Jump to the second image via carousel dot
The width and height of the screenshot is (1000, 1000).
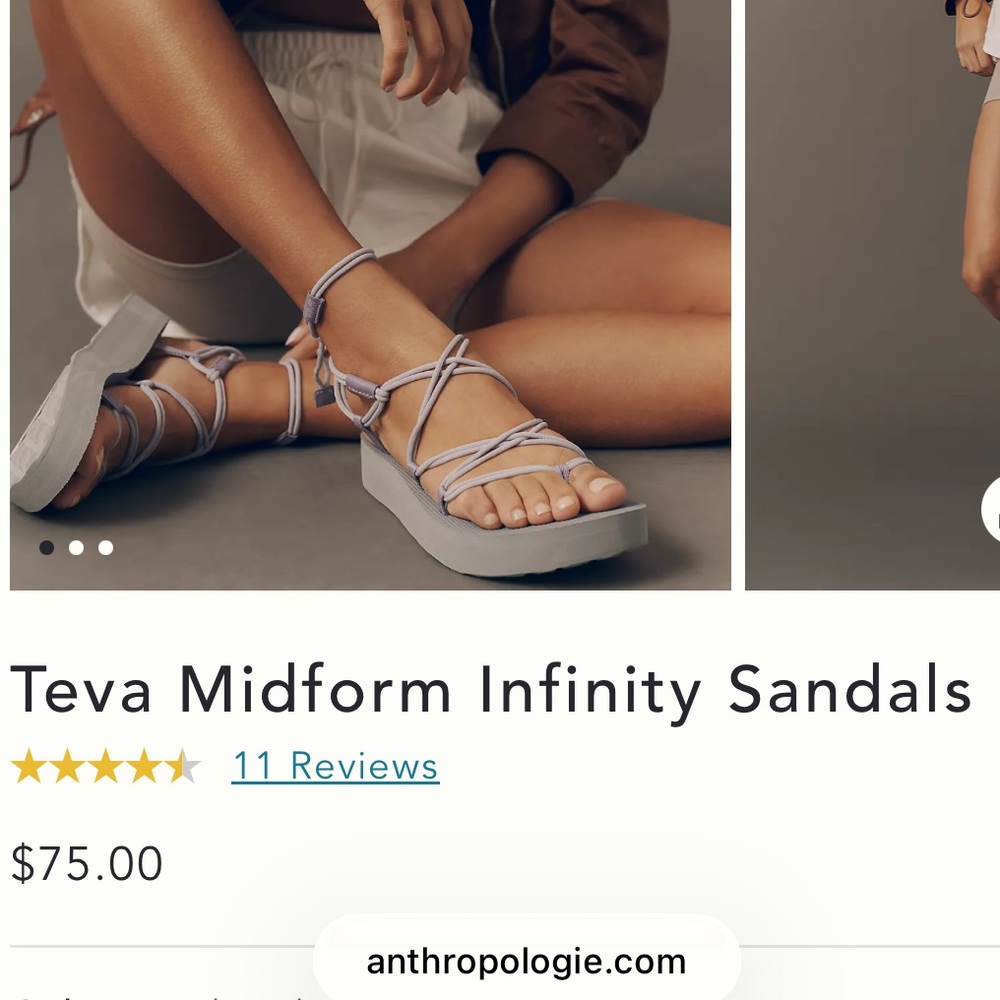click(x=75, y=547)
